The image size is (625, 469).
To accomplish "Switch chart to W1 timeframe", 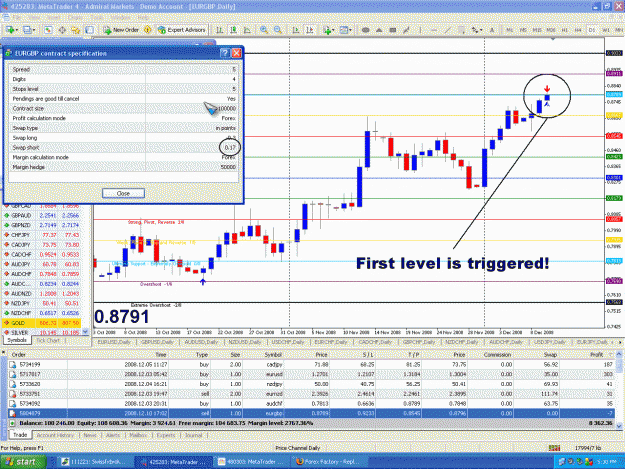I will 606,30.
